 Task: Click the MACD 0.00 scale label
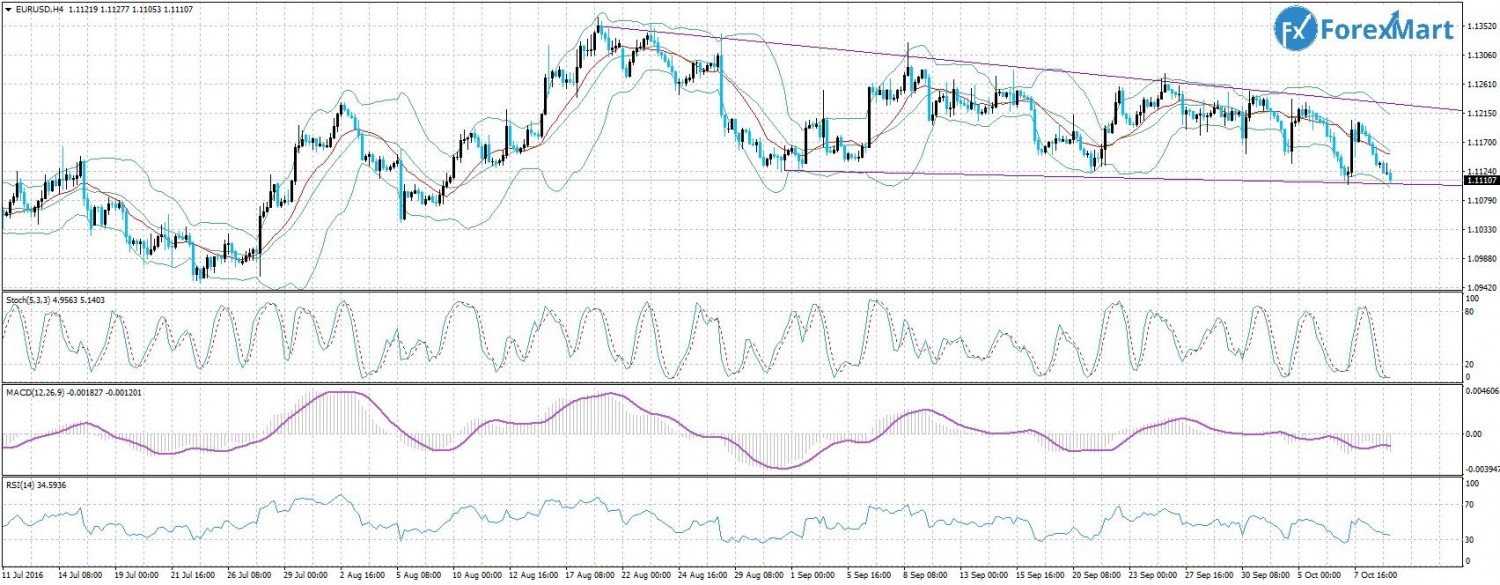pyautogui.click(x=1474, y=434)
